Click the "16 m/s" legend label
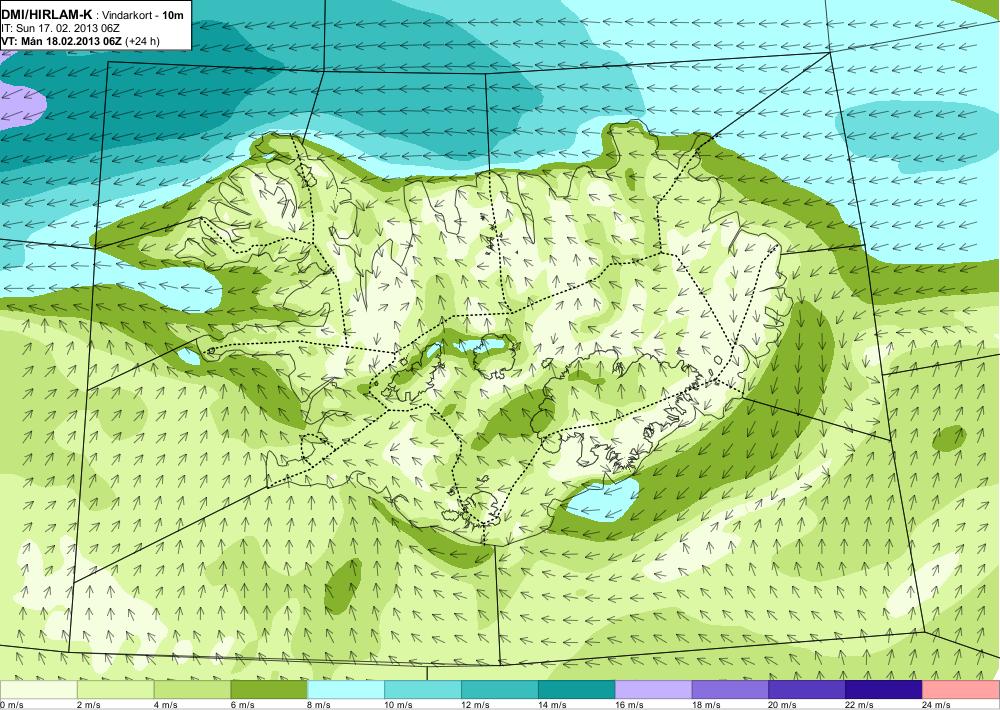 pyautogui.click(x=629, y=705)
